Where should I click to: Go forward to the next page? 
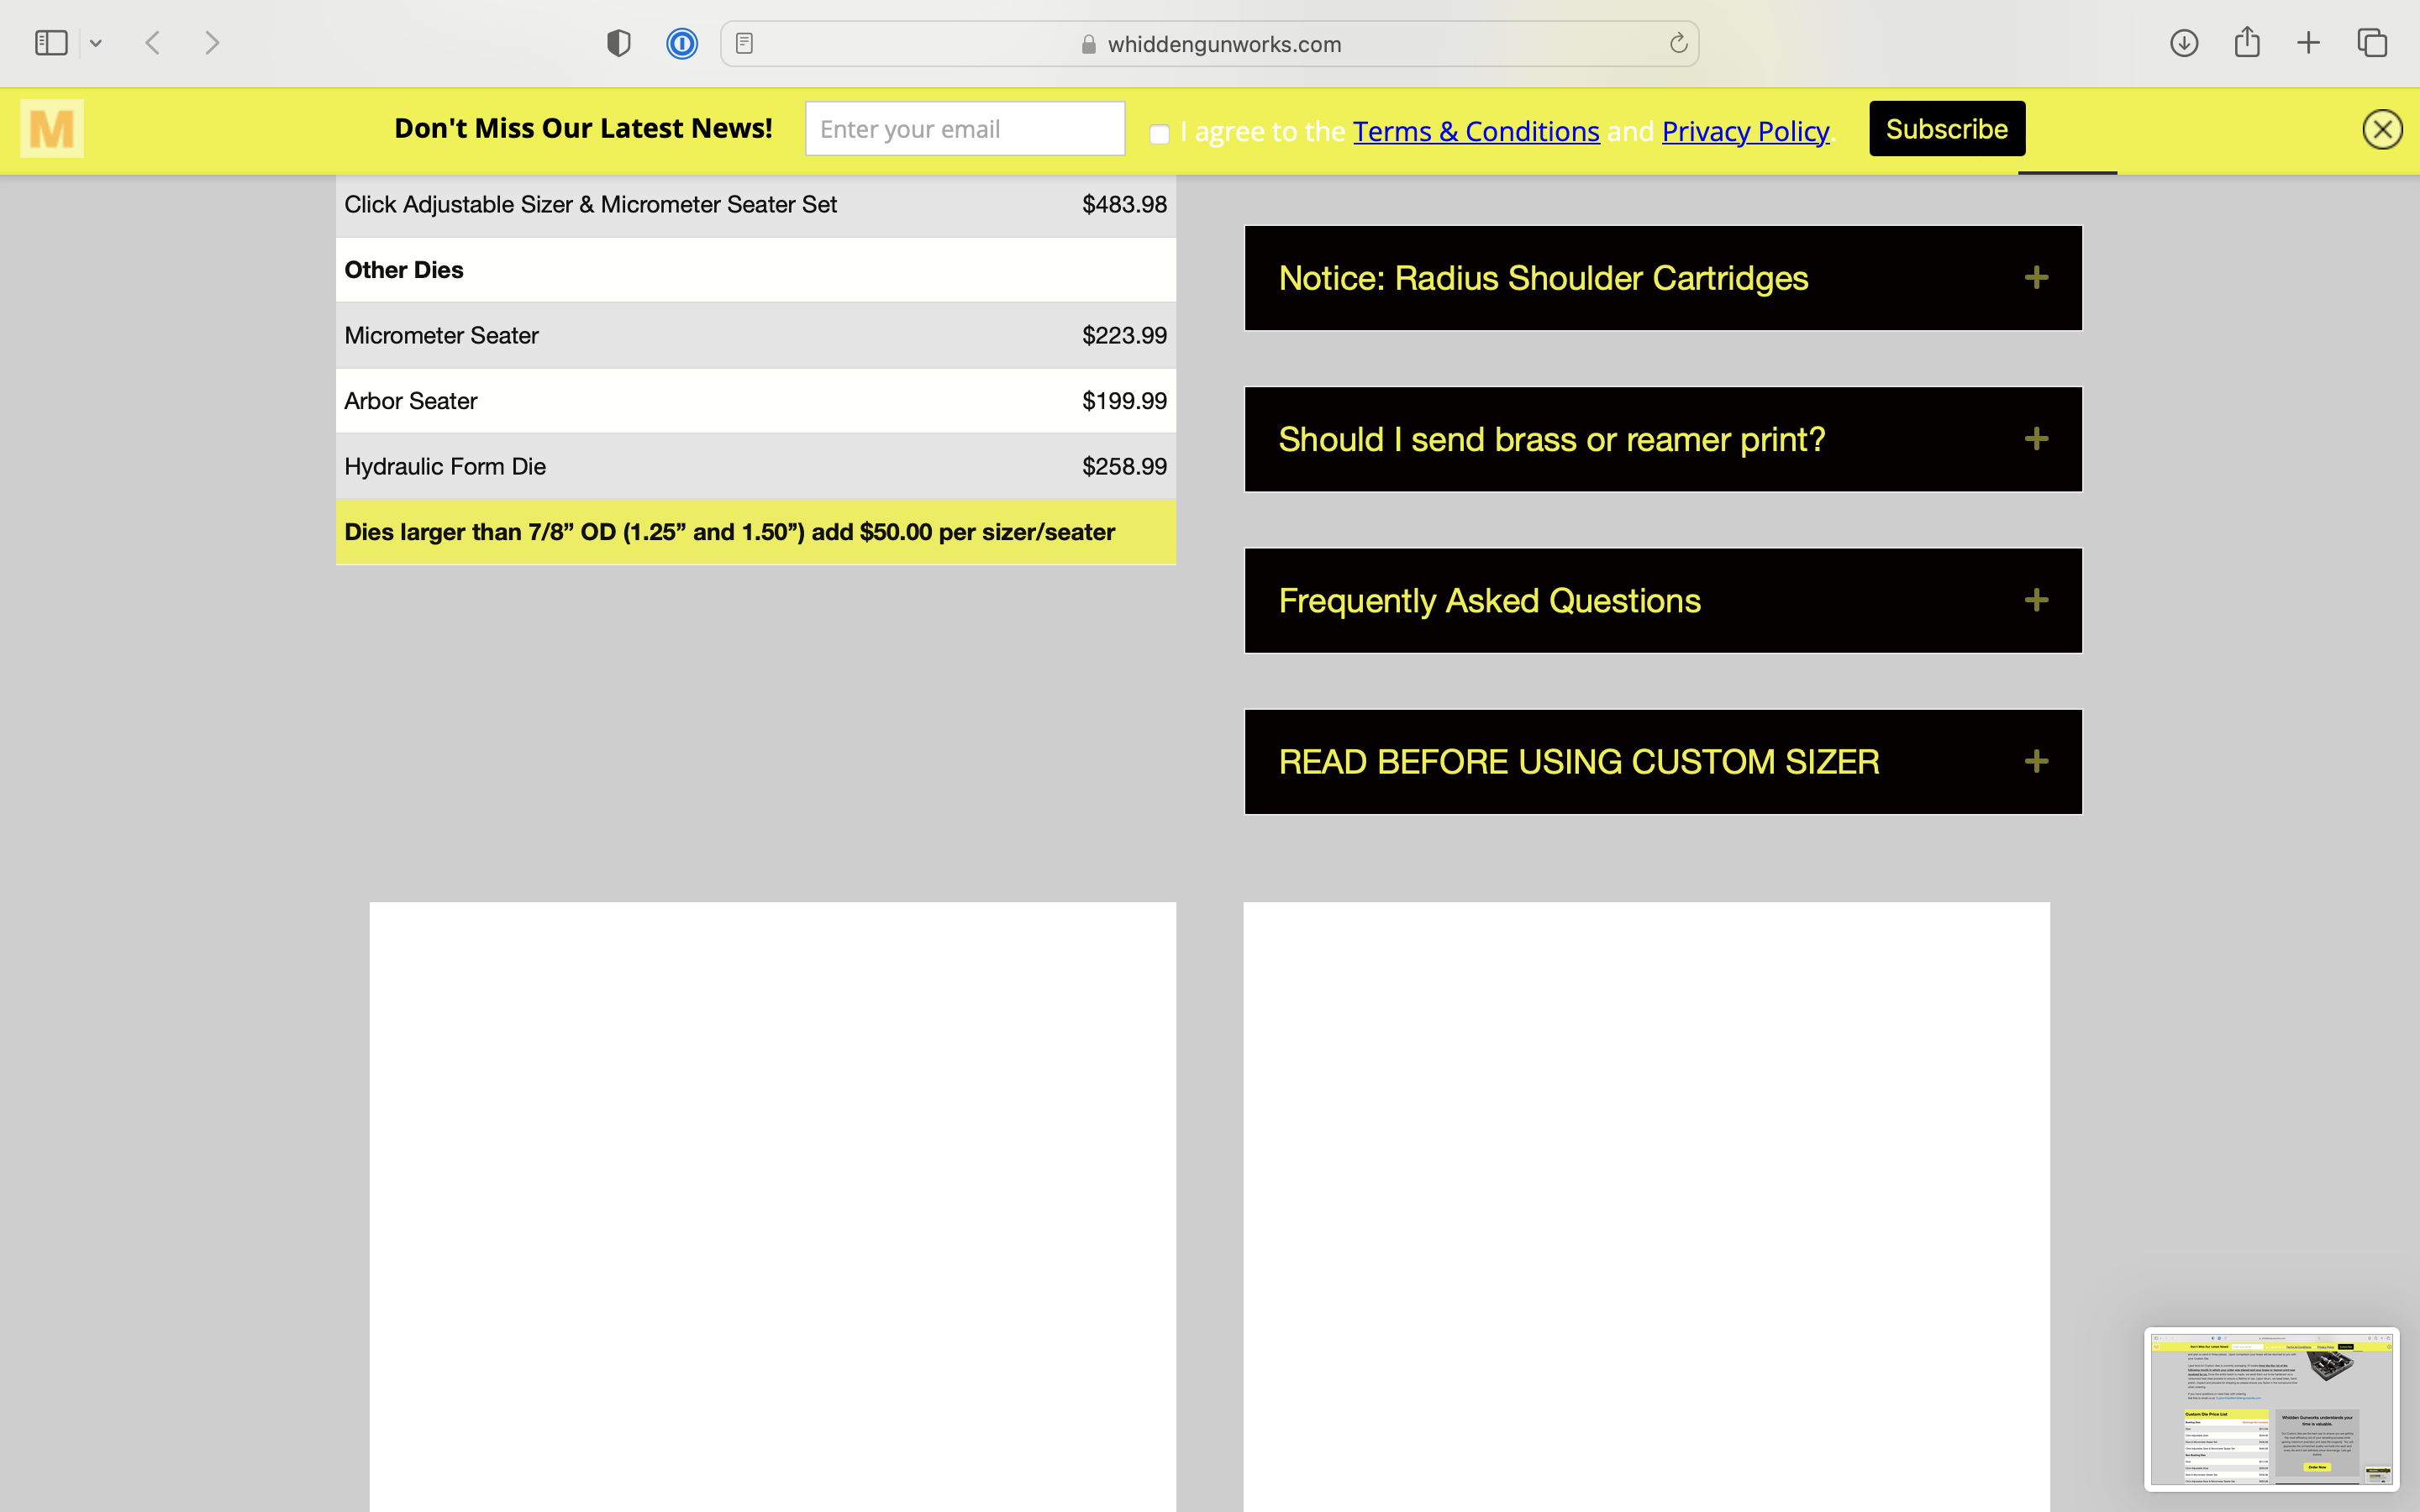tap(212, 43)
